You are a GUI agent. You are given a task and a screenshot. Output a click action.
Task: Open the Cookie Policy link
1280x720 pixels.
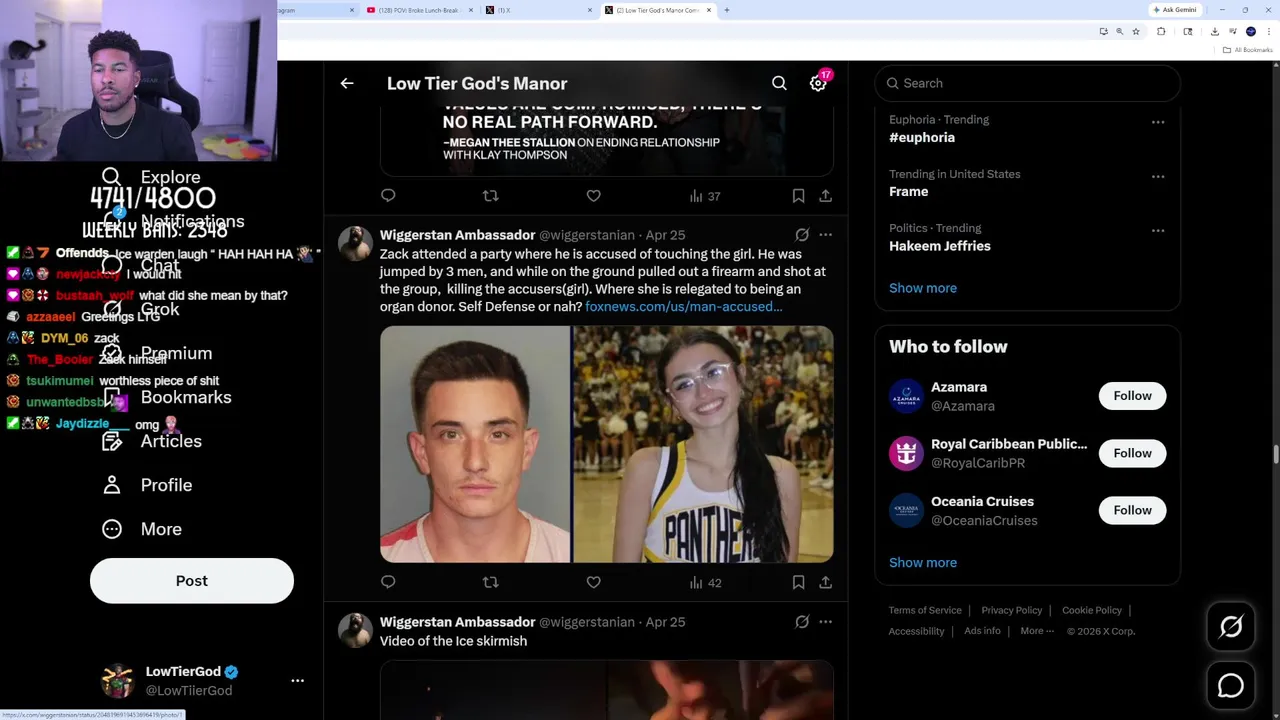(x=1092, y=610)
